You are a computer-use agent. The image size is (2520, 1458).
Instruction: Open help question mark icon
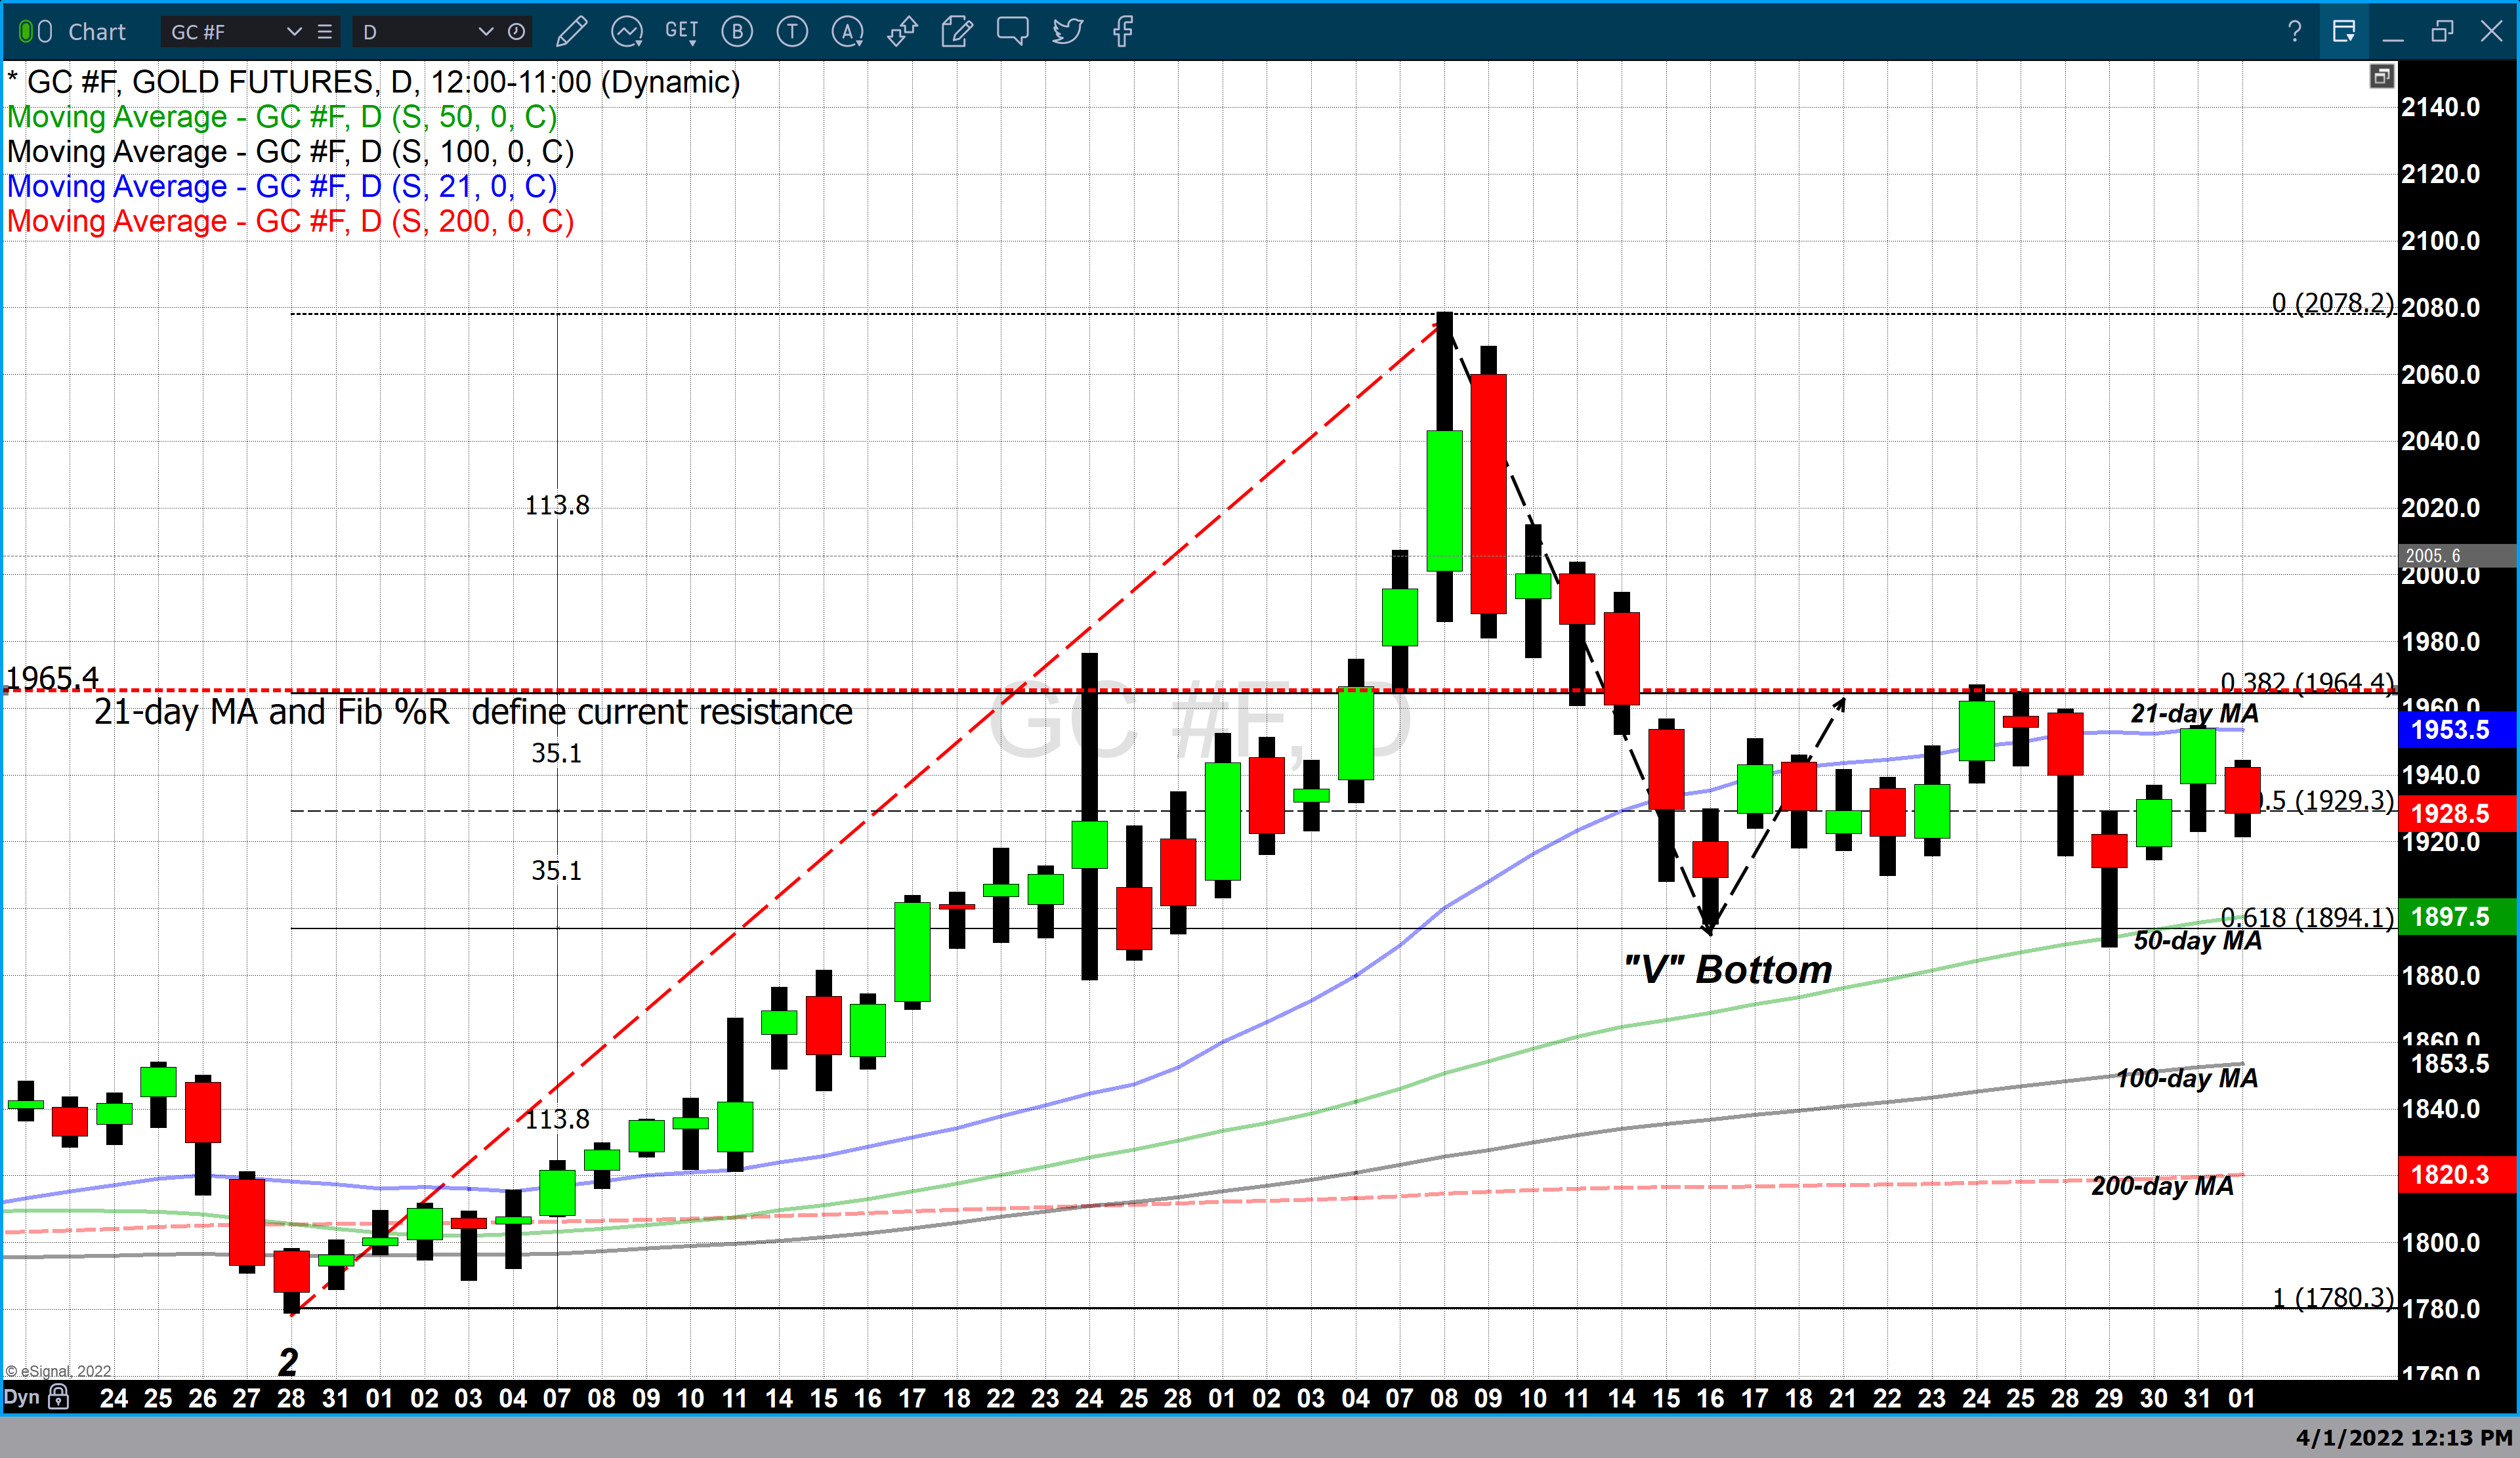[x=2294, y=32]
